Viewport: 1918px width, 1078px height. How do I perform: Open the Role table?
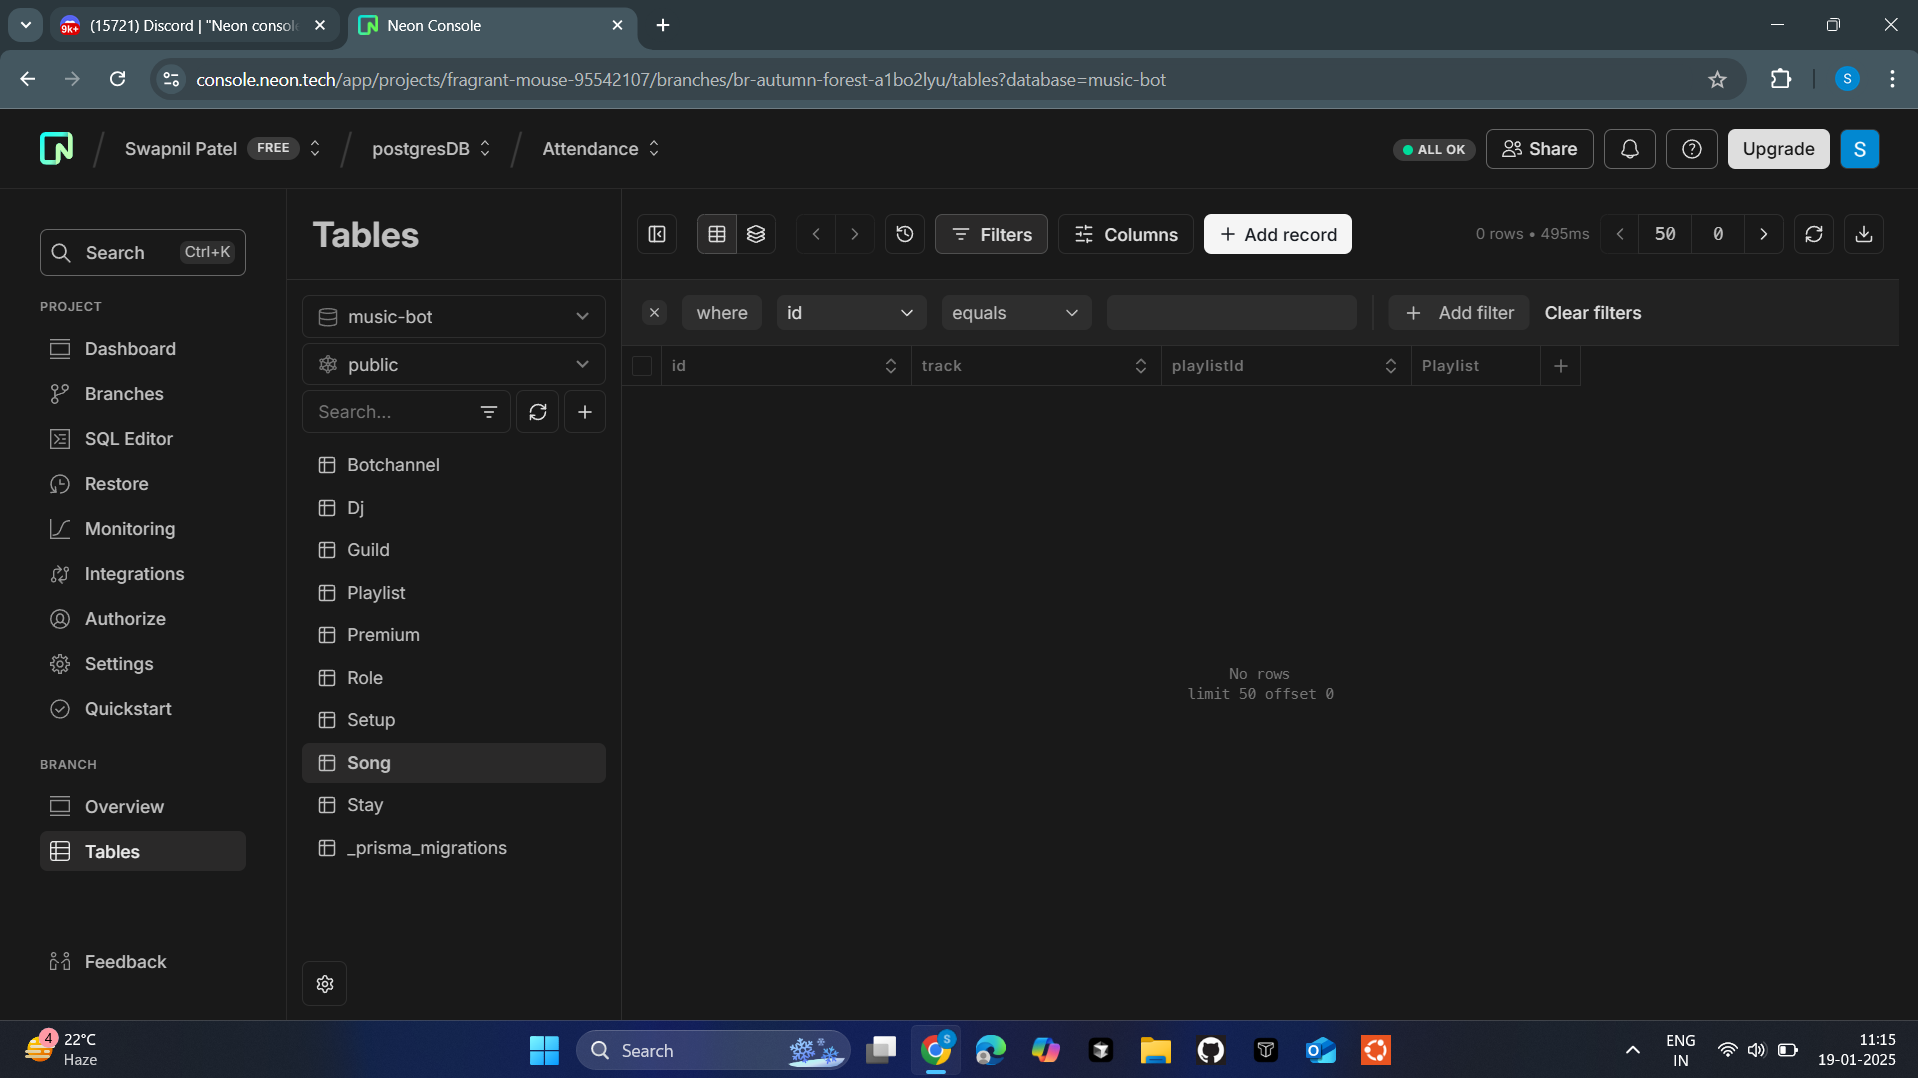pyautogui.click(x=454, y=678)
